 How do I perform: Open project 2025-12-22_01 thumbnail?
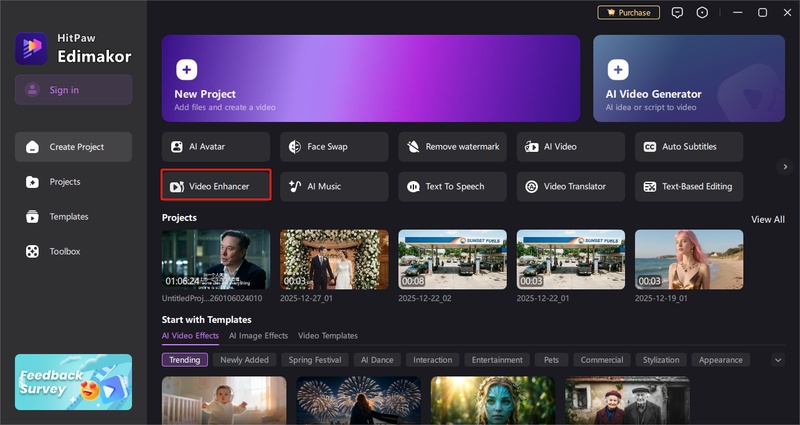point(571,260)
